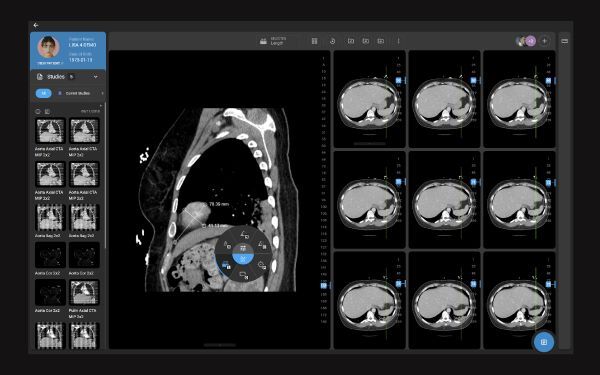
Task: Click the studies panel vertical scrollbar
Action: click(105, 176)
